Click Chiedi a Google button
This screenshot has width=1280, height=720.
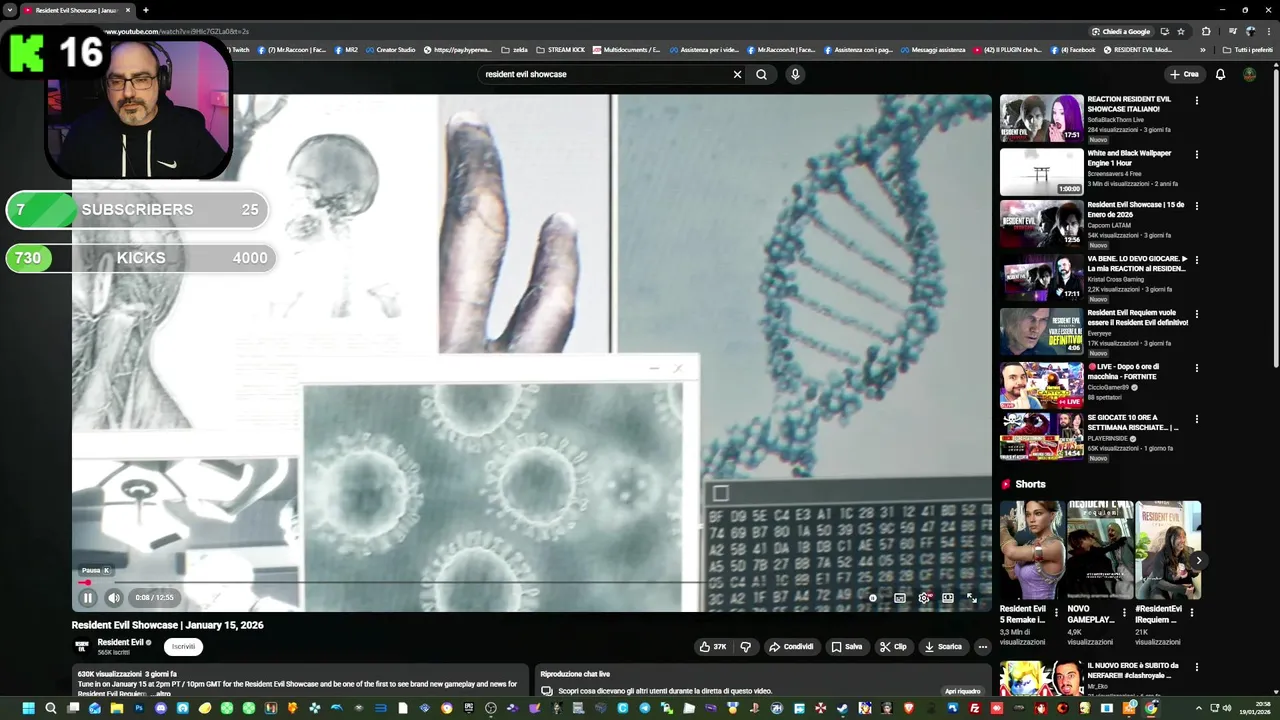pos(1122,31)
